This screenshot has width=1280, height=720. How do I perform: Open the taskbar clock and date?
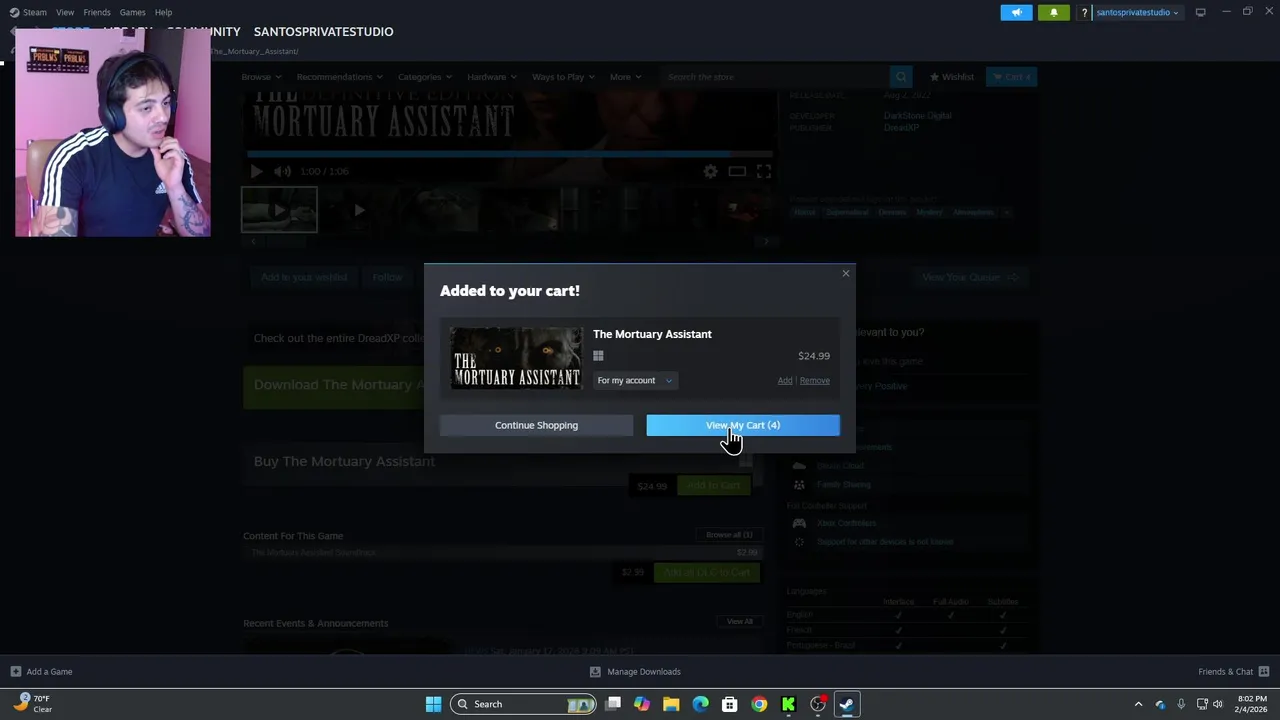point(1252,704)
